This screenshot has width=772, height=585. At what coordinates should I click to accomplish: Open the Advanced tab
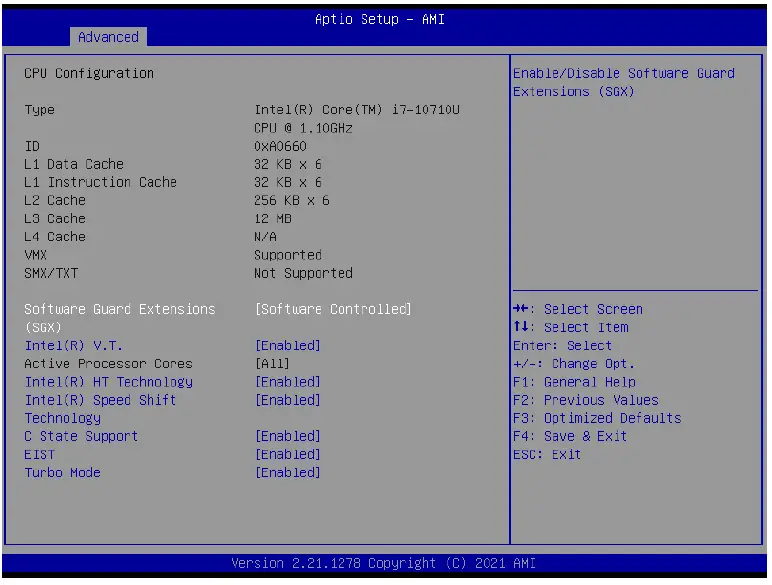108,37
